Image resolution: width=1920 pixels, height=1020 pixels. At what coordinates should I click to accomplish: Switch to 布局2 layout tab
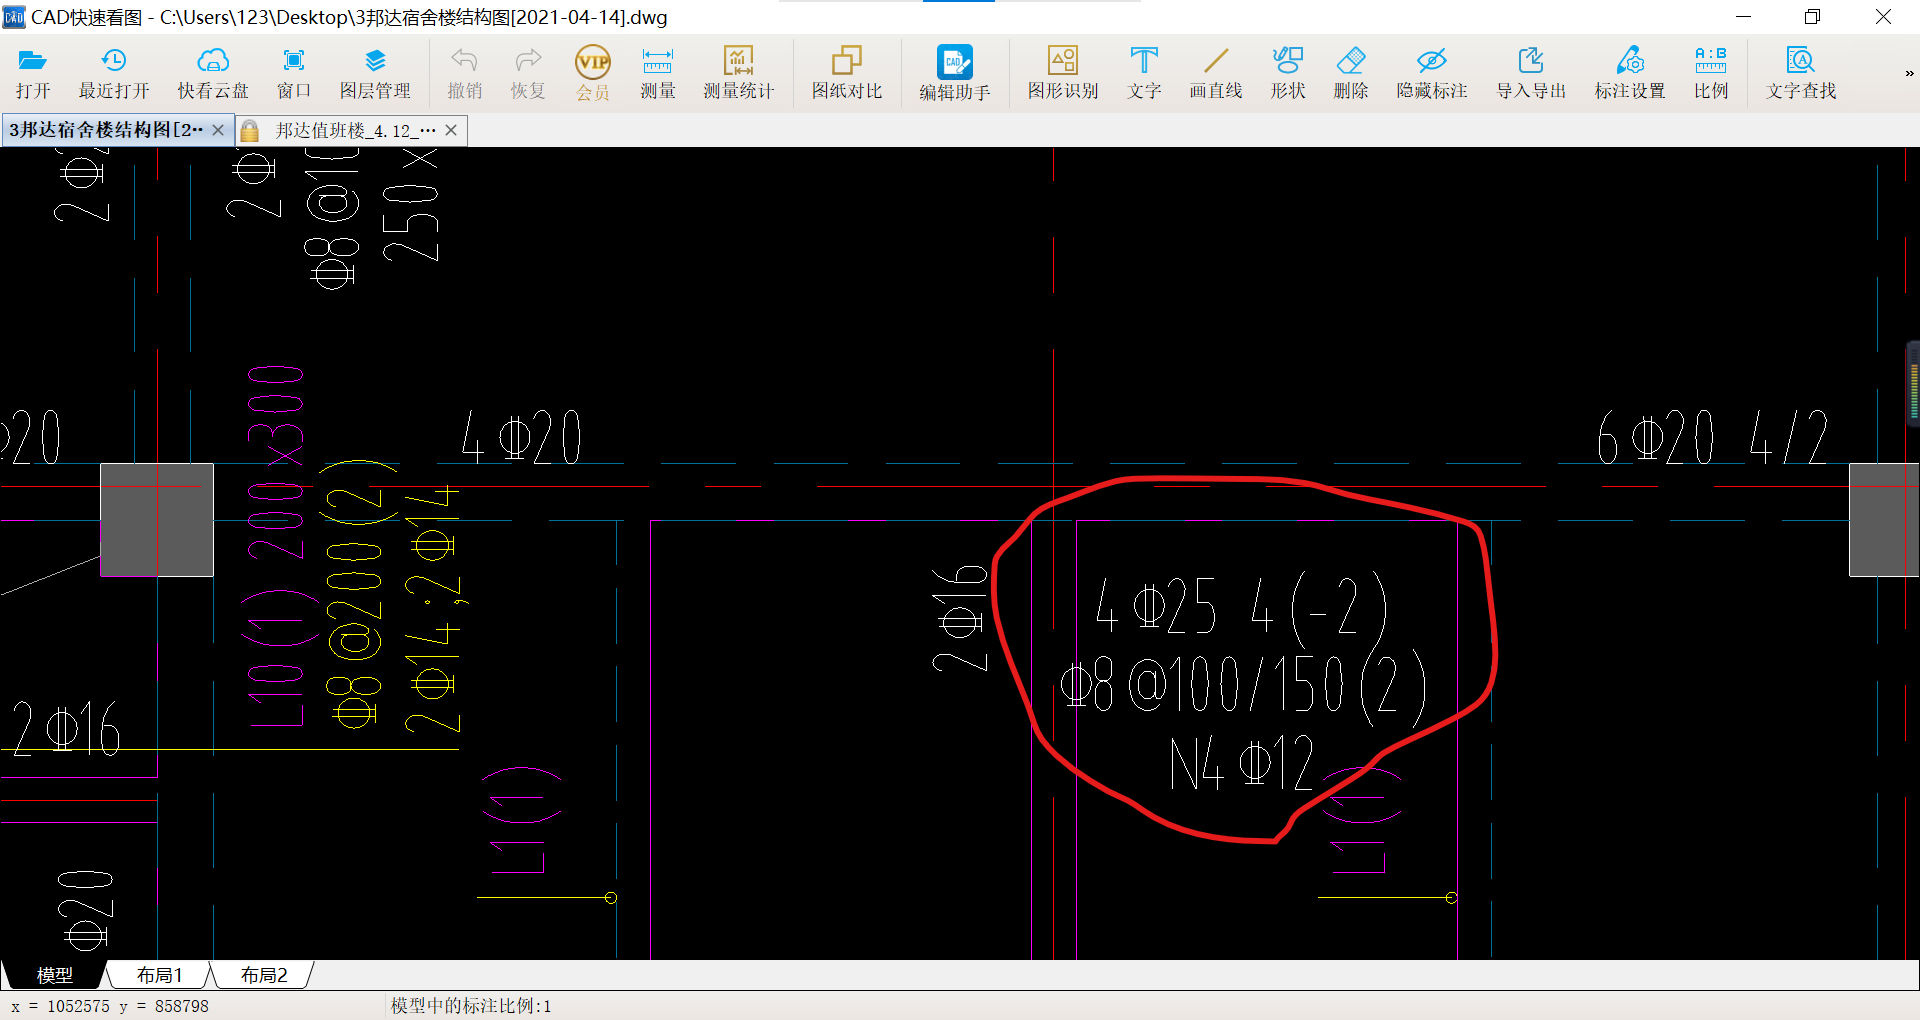[264, 975]
